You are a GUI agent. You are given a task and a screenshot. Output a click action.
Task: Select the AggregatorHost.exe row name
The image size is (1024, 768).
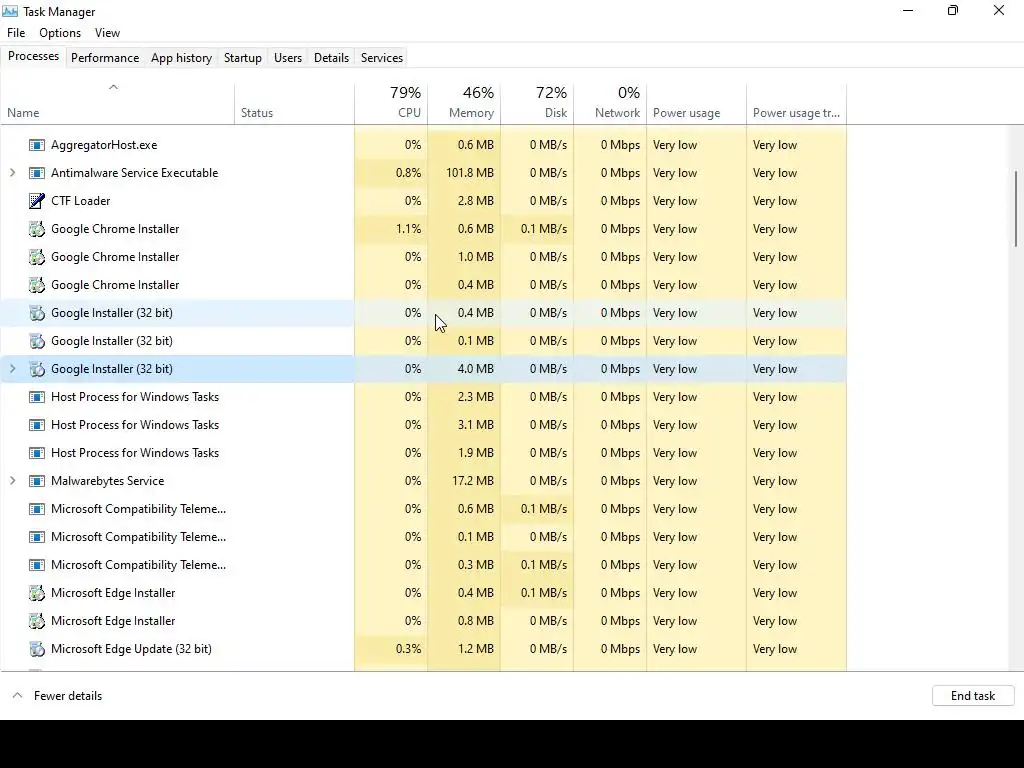(104, 145)
